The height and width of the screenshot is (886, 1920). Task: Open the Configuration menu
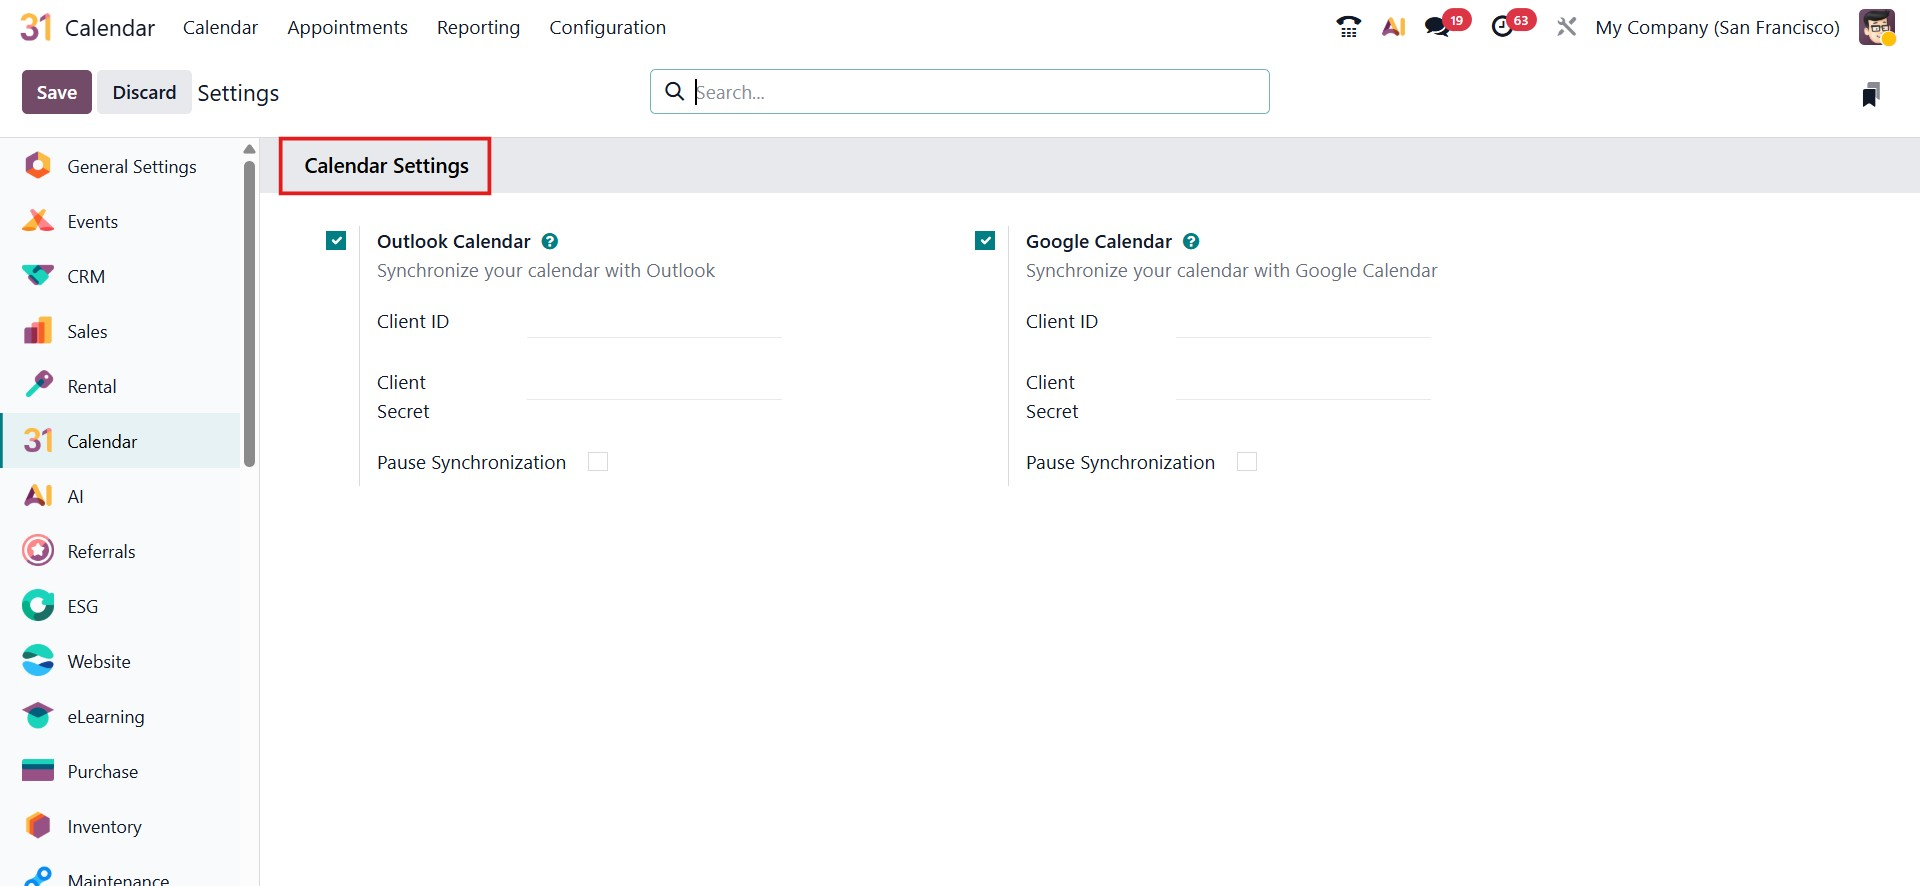click(x=607, y=27)
